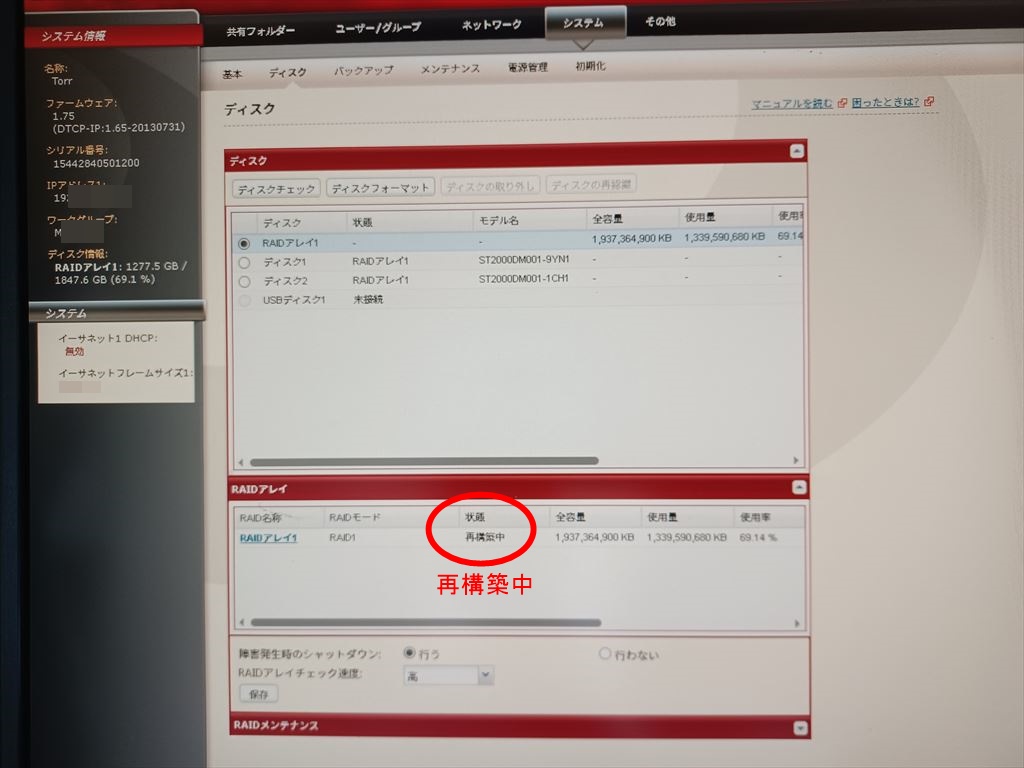1024x768 pixels.
Task: Save settings with the 保存 button
Action: pyautogui.click(x=258, y=694)
